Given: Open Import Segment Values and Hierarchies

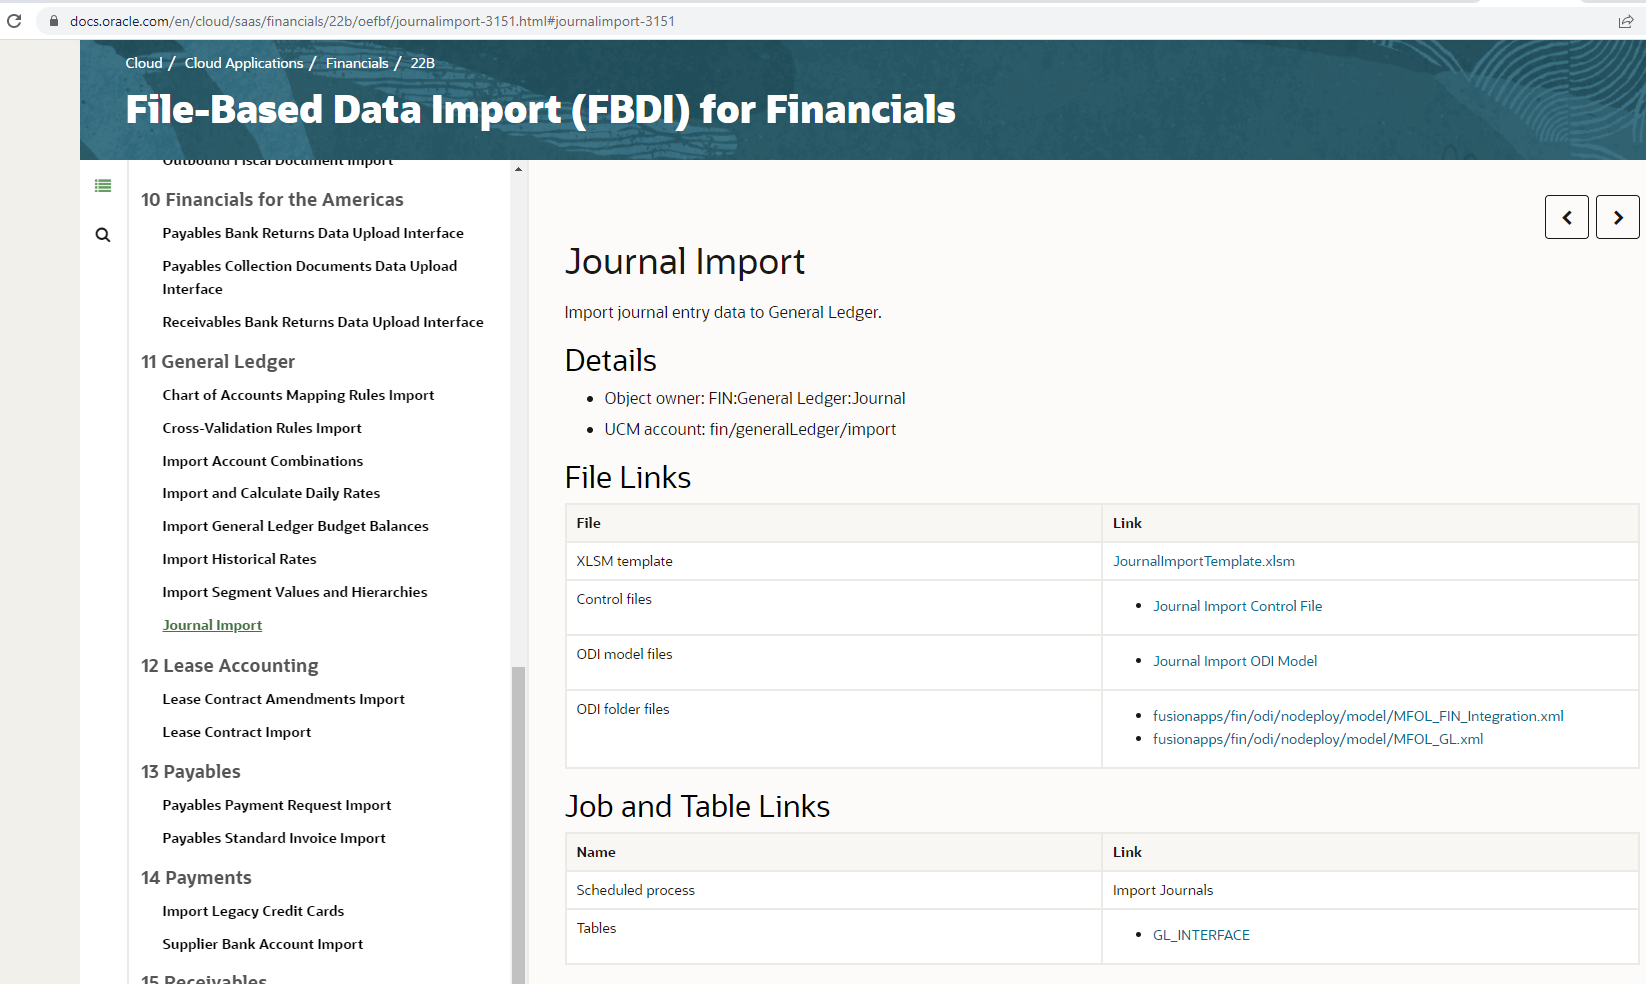Looking at the screenshot, I should [x=295, y=592].
